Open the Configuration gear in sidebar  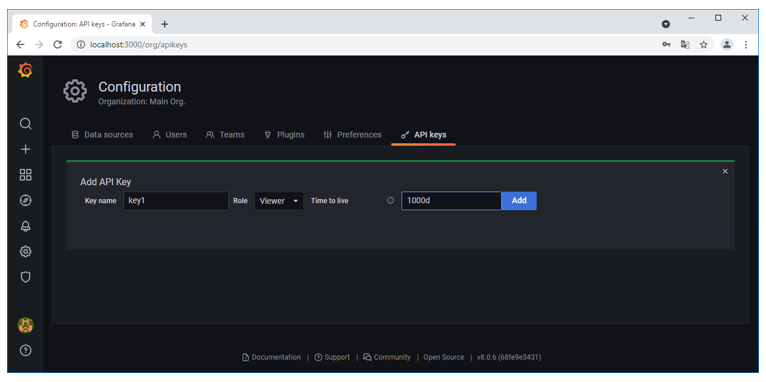[25, 252]
